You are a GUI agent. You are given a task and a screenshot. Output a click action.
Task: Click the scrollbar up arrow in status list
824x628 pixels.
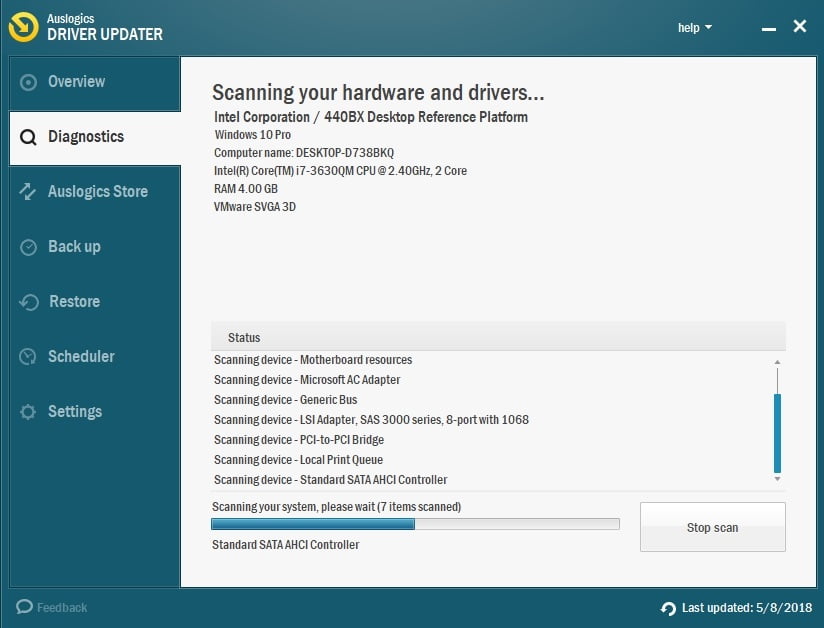[x=777, y=362]
